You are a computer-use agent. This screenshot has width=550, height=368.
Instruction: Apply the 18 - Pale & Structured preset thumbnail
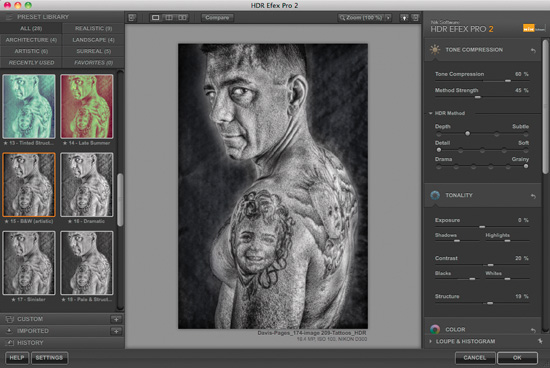[x=87, y=263]
